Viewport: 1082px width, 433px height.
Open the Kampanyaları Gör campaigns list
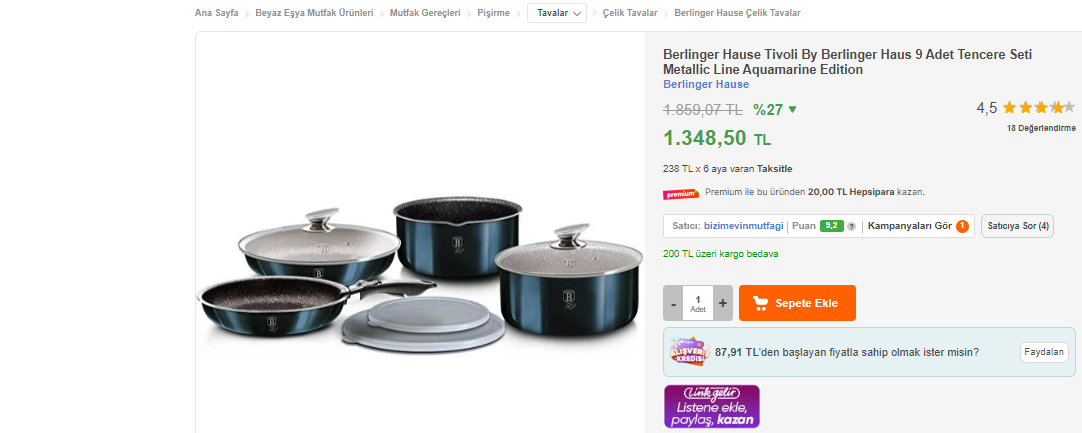pos(909,226)
